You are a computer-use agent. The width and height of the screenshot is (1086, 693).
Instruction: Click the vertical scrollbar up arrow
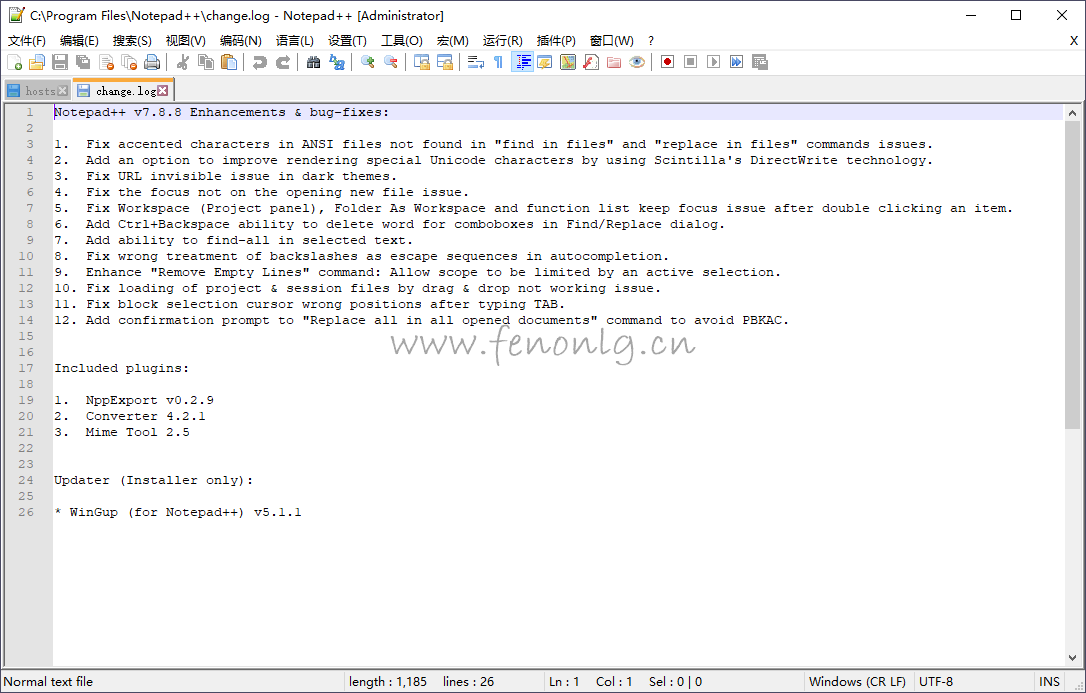click(1072, 113)
